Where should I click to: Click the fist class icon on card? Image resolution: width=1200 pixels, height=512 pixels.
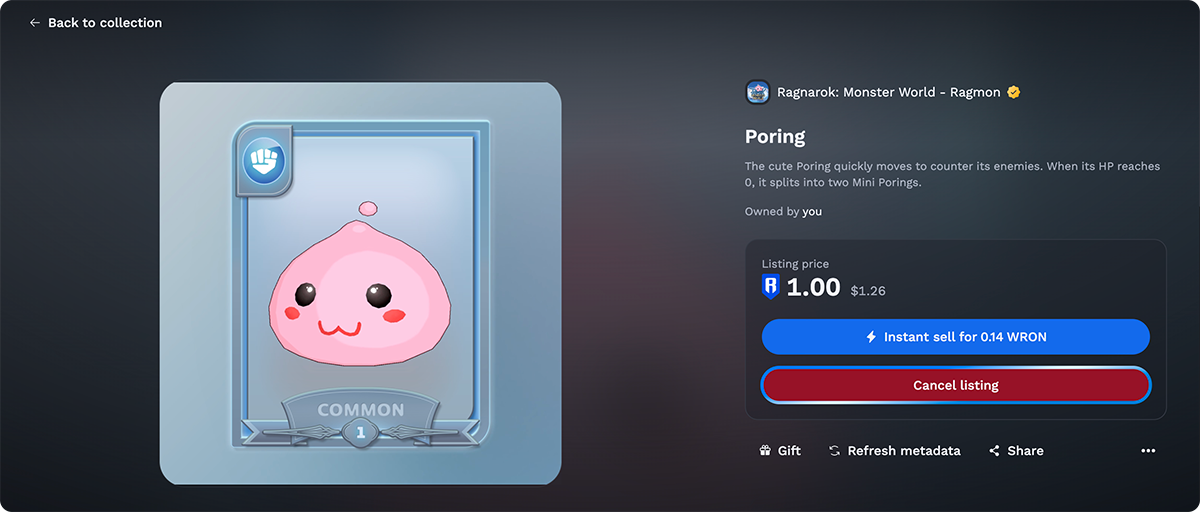tap(264, 160)
